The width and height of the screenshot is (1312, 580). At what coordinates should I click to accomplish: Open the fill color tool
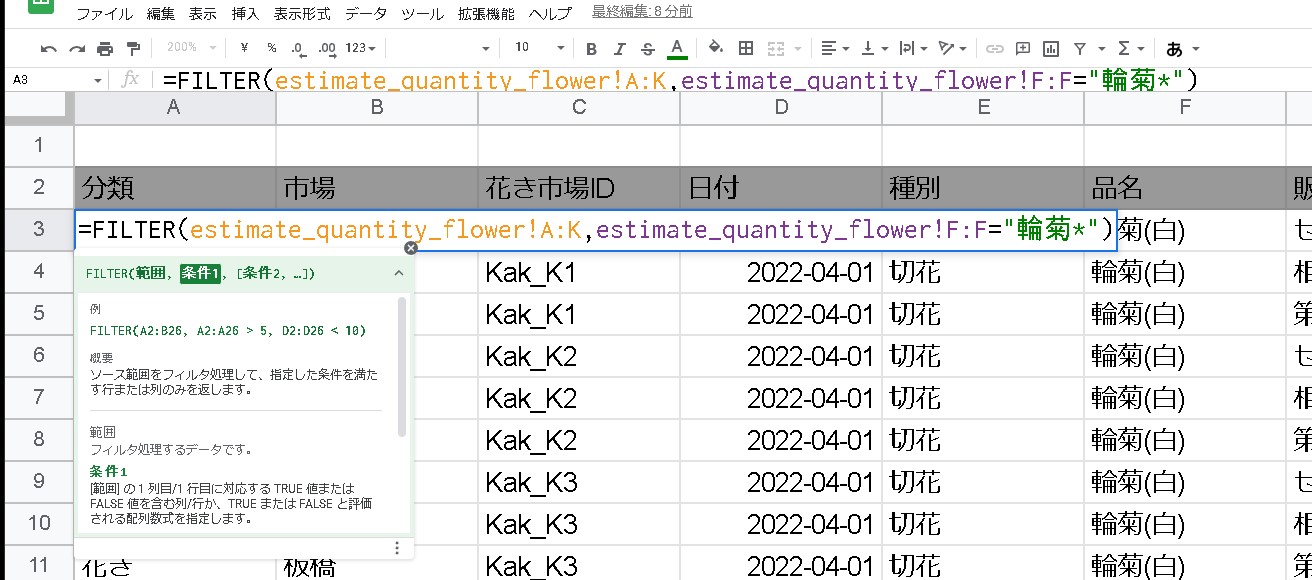click(x=714, y=47)
